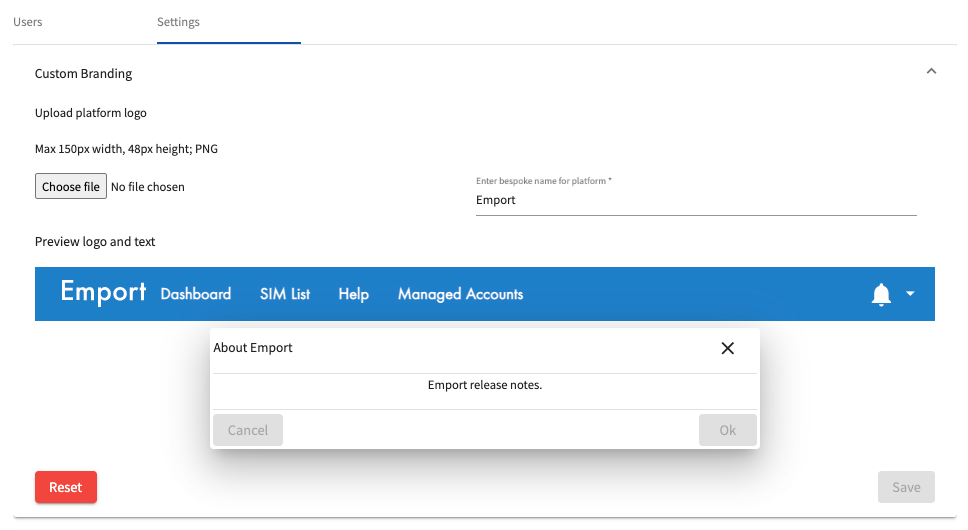The image size is (968, 530).
Task: Open SIM List in the preview navbar
Action: [x=285, y=294]
